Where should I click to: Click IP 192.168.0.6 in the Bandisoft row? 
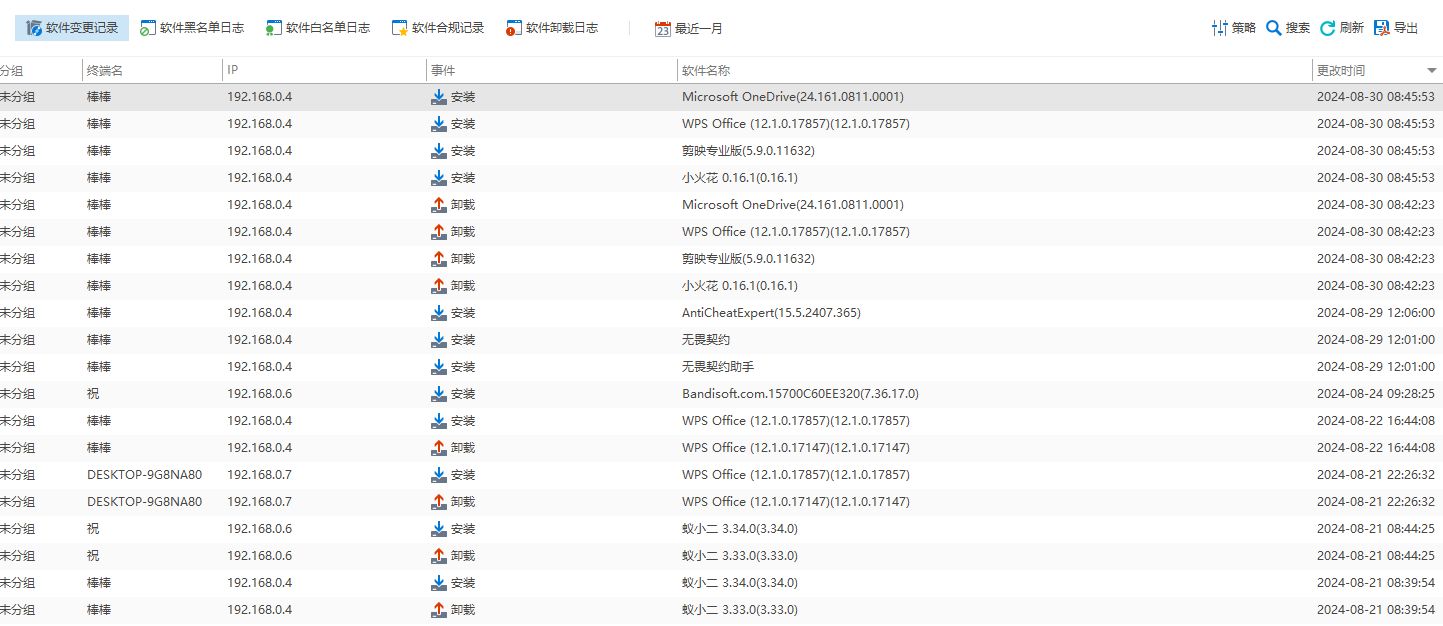coord(260,394)
